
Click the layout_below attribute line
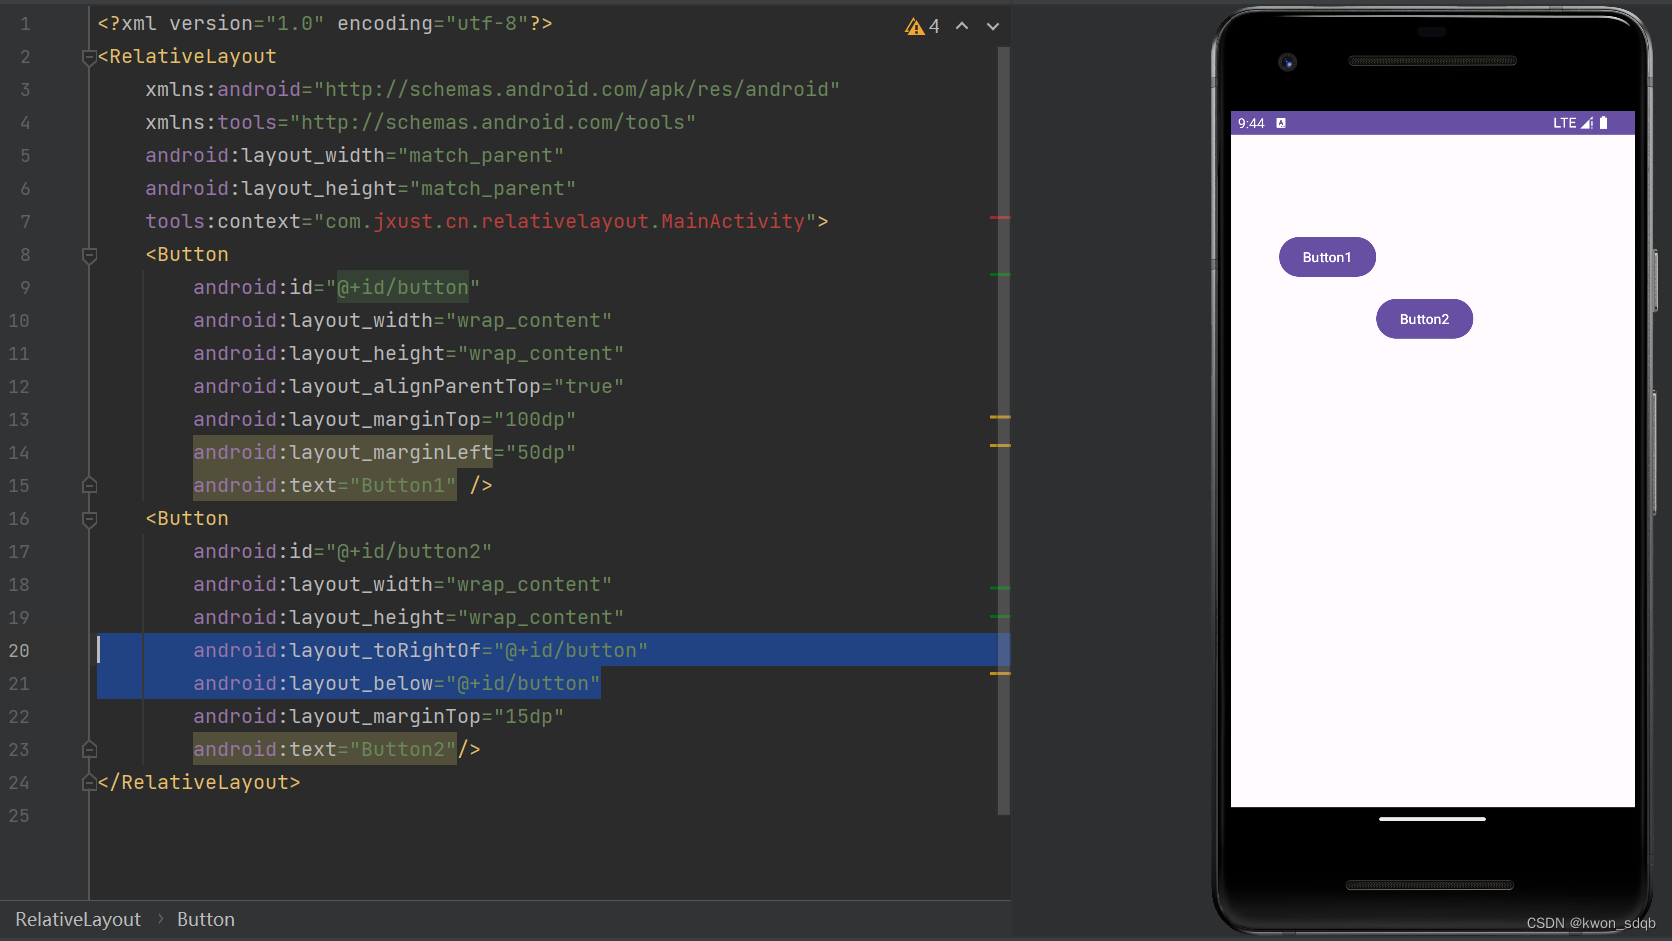coord(396,684)
